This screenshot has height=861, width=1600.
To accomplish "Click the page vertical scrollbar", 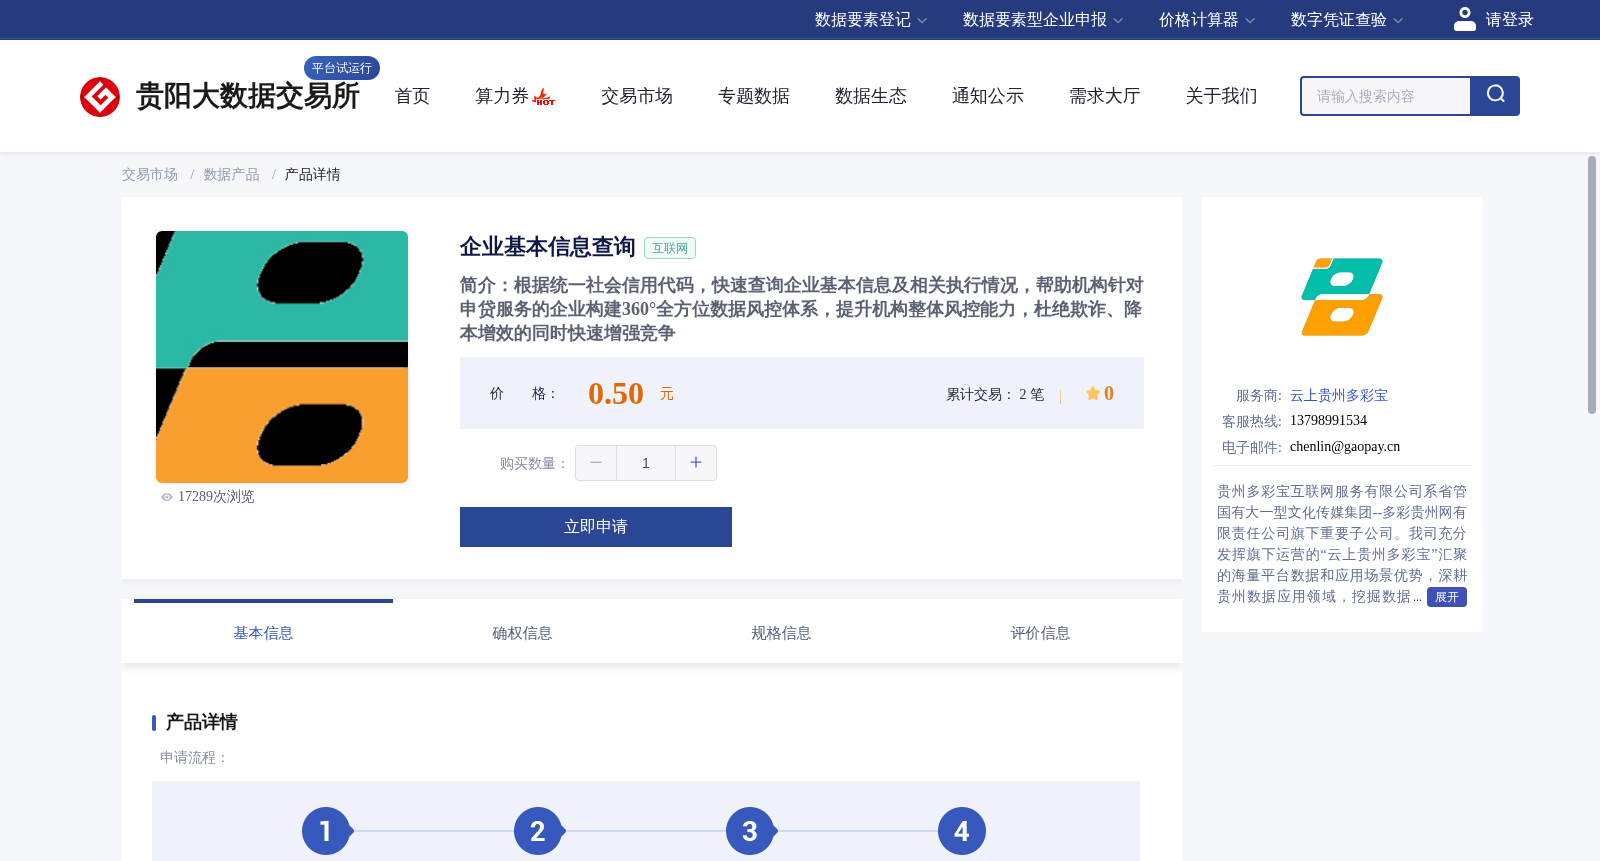I will (1592, 285).
